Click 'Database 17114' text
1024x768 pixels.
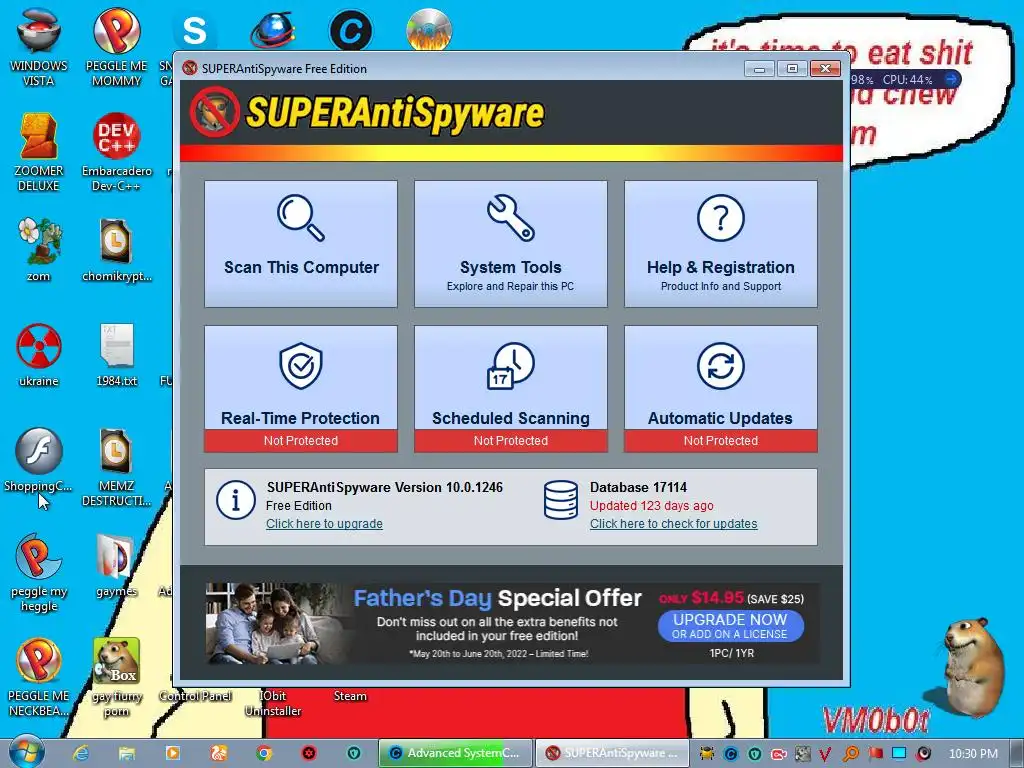[x=638, y=487]
